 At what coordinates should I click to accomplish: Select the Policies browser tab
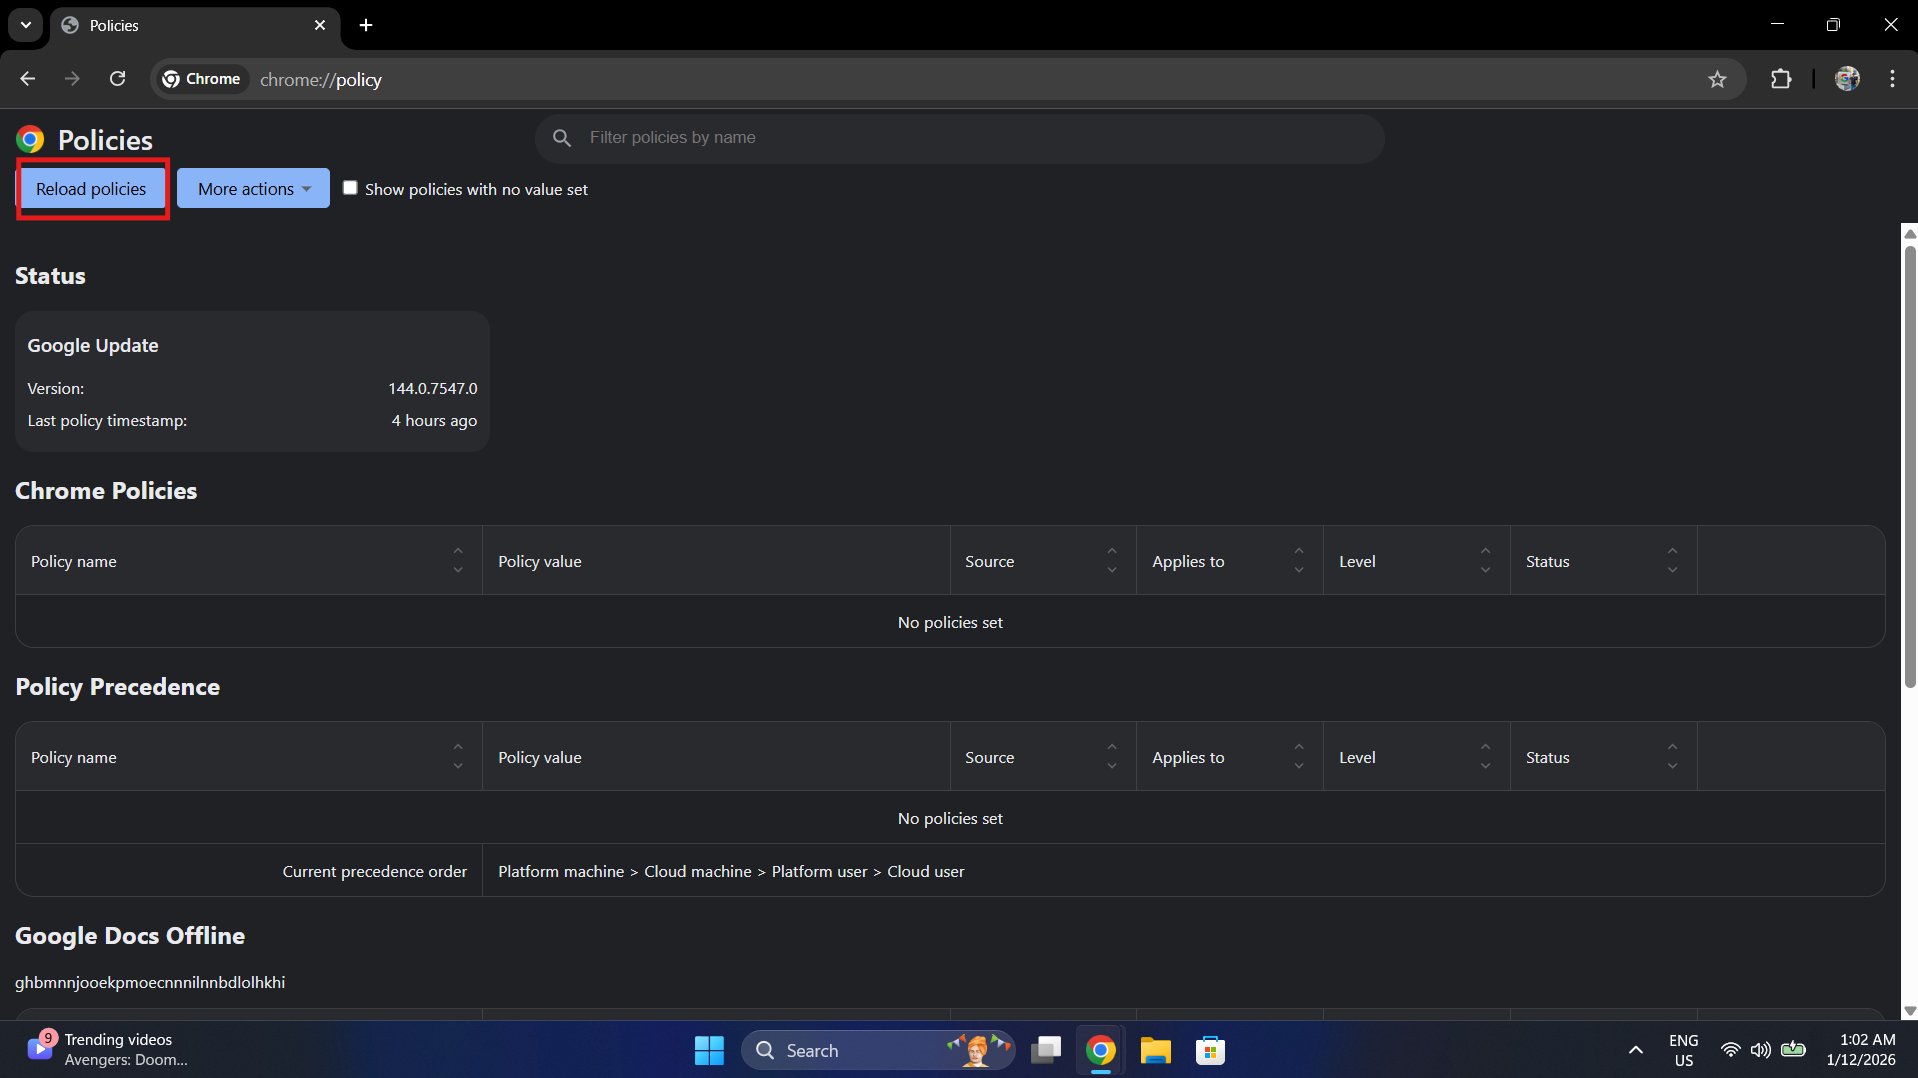point(190,25)
